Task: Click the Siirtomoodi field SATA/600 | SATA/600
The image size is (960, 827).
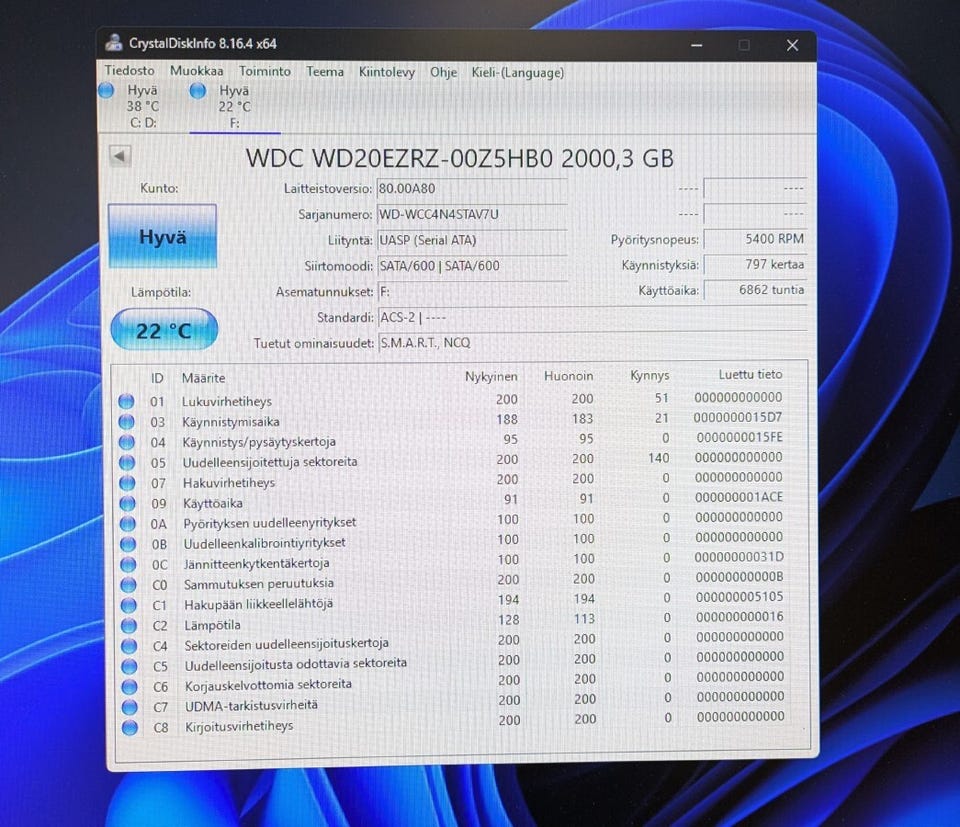Action: point(472,266)
